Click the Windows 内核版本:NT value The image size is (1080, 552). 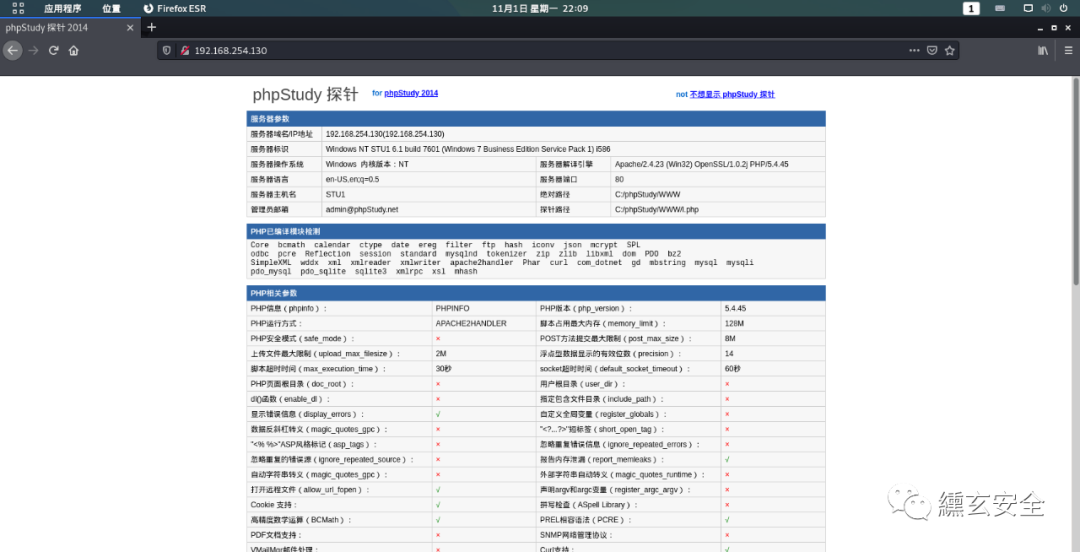(367, 164)
